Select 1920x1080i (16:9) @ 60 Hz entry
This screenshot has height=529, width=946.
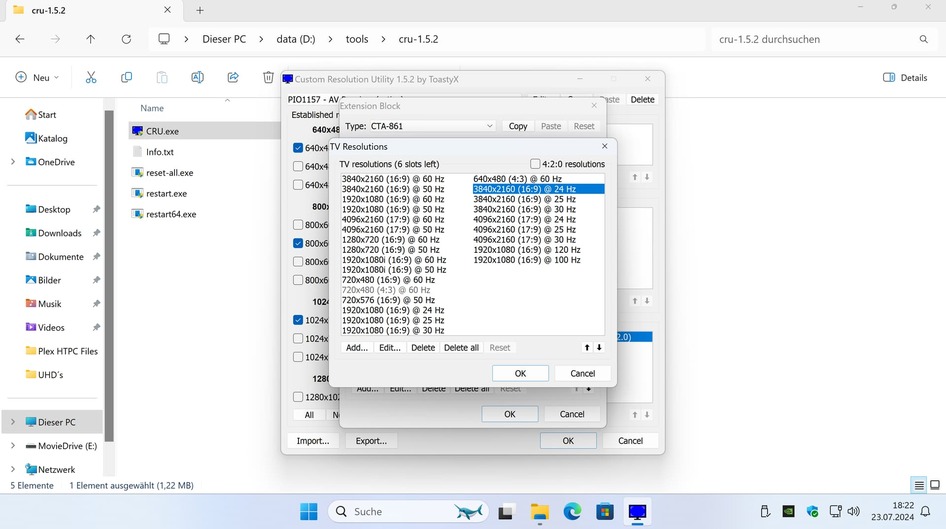coord(394,260)
